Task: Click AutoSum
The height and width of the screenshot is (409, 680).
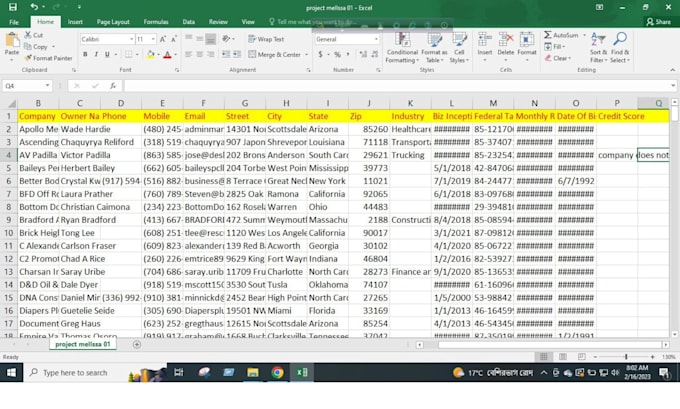Action: click(562, 35)
